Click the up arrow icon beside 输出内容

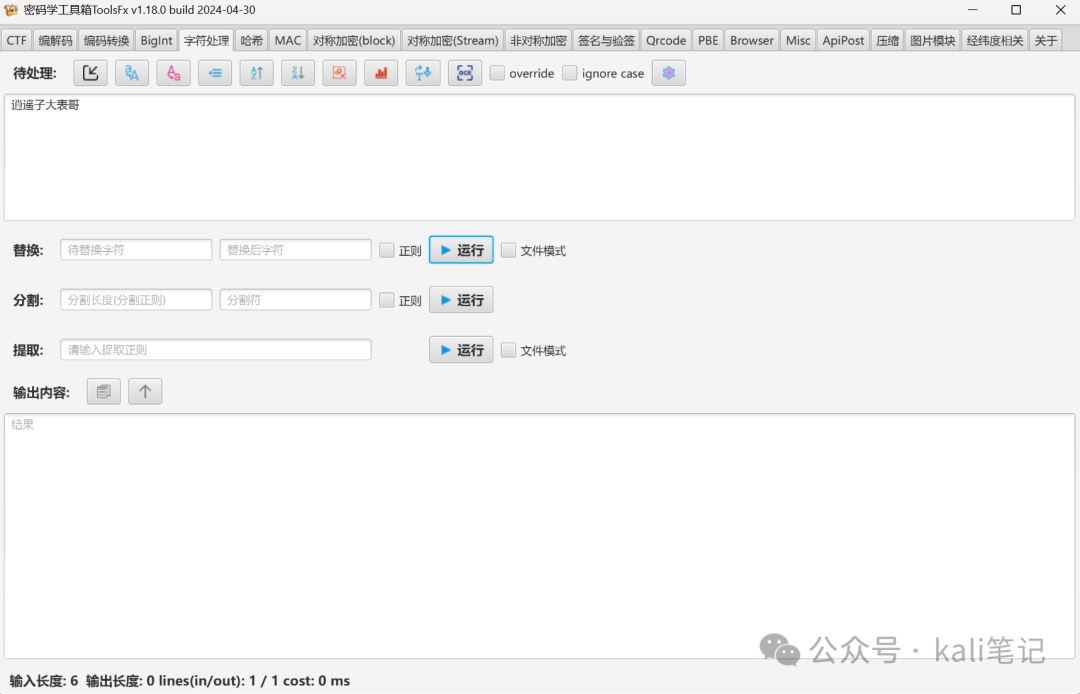145,392
